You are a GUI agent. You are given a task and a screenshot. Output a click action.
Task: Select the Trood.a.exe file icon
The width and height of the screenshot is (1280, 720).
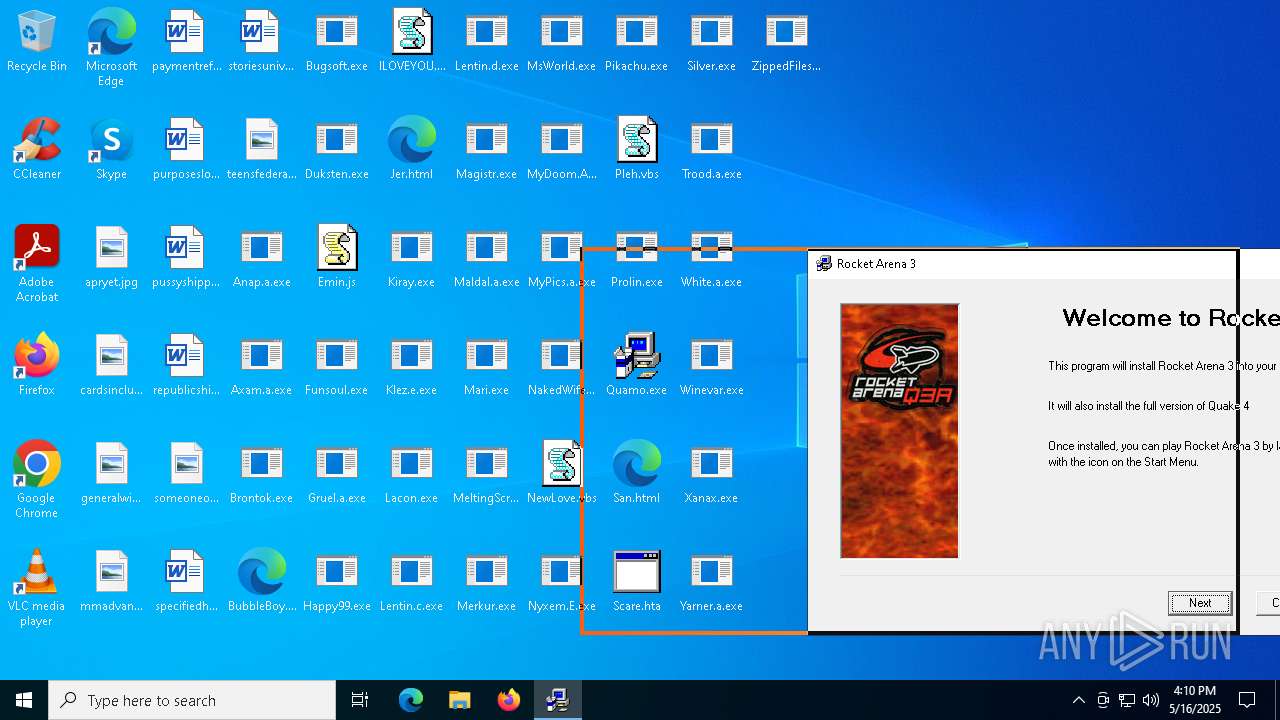(x=712, y=150)
